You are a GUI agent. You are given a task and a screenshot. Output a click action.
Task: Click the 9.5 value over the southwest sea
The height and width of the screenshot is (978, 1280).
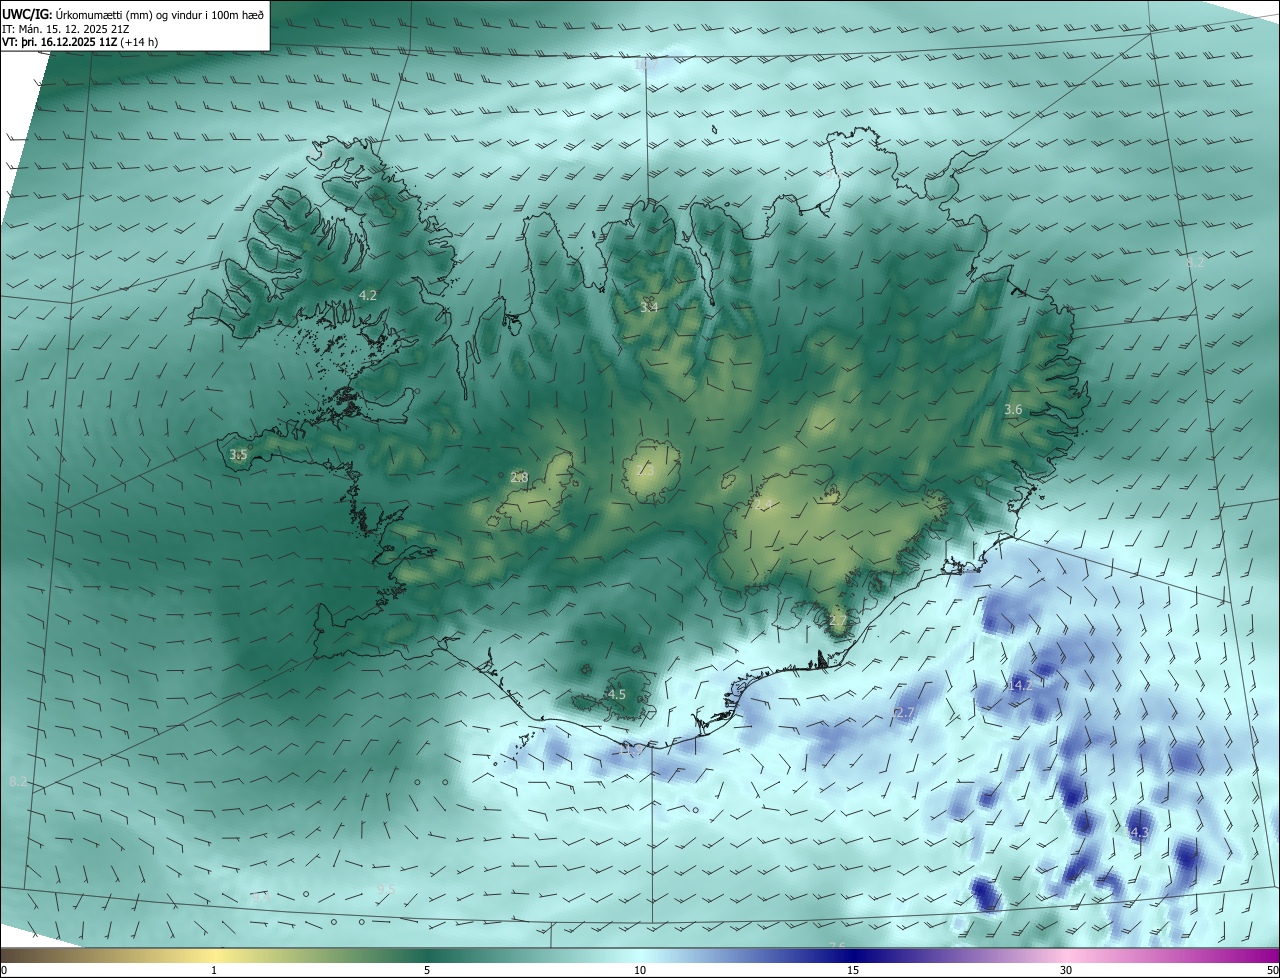point(387,889)
